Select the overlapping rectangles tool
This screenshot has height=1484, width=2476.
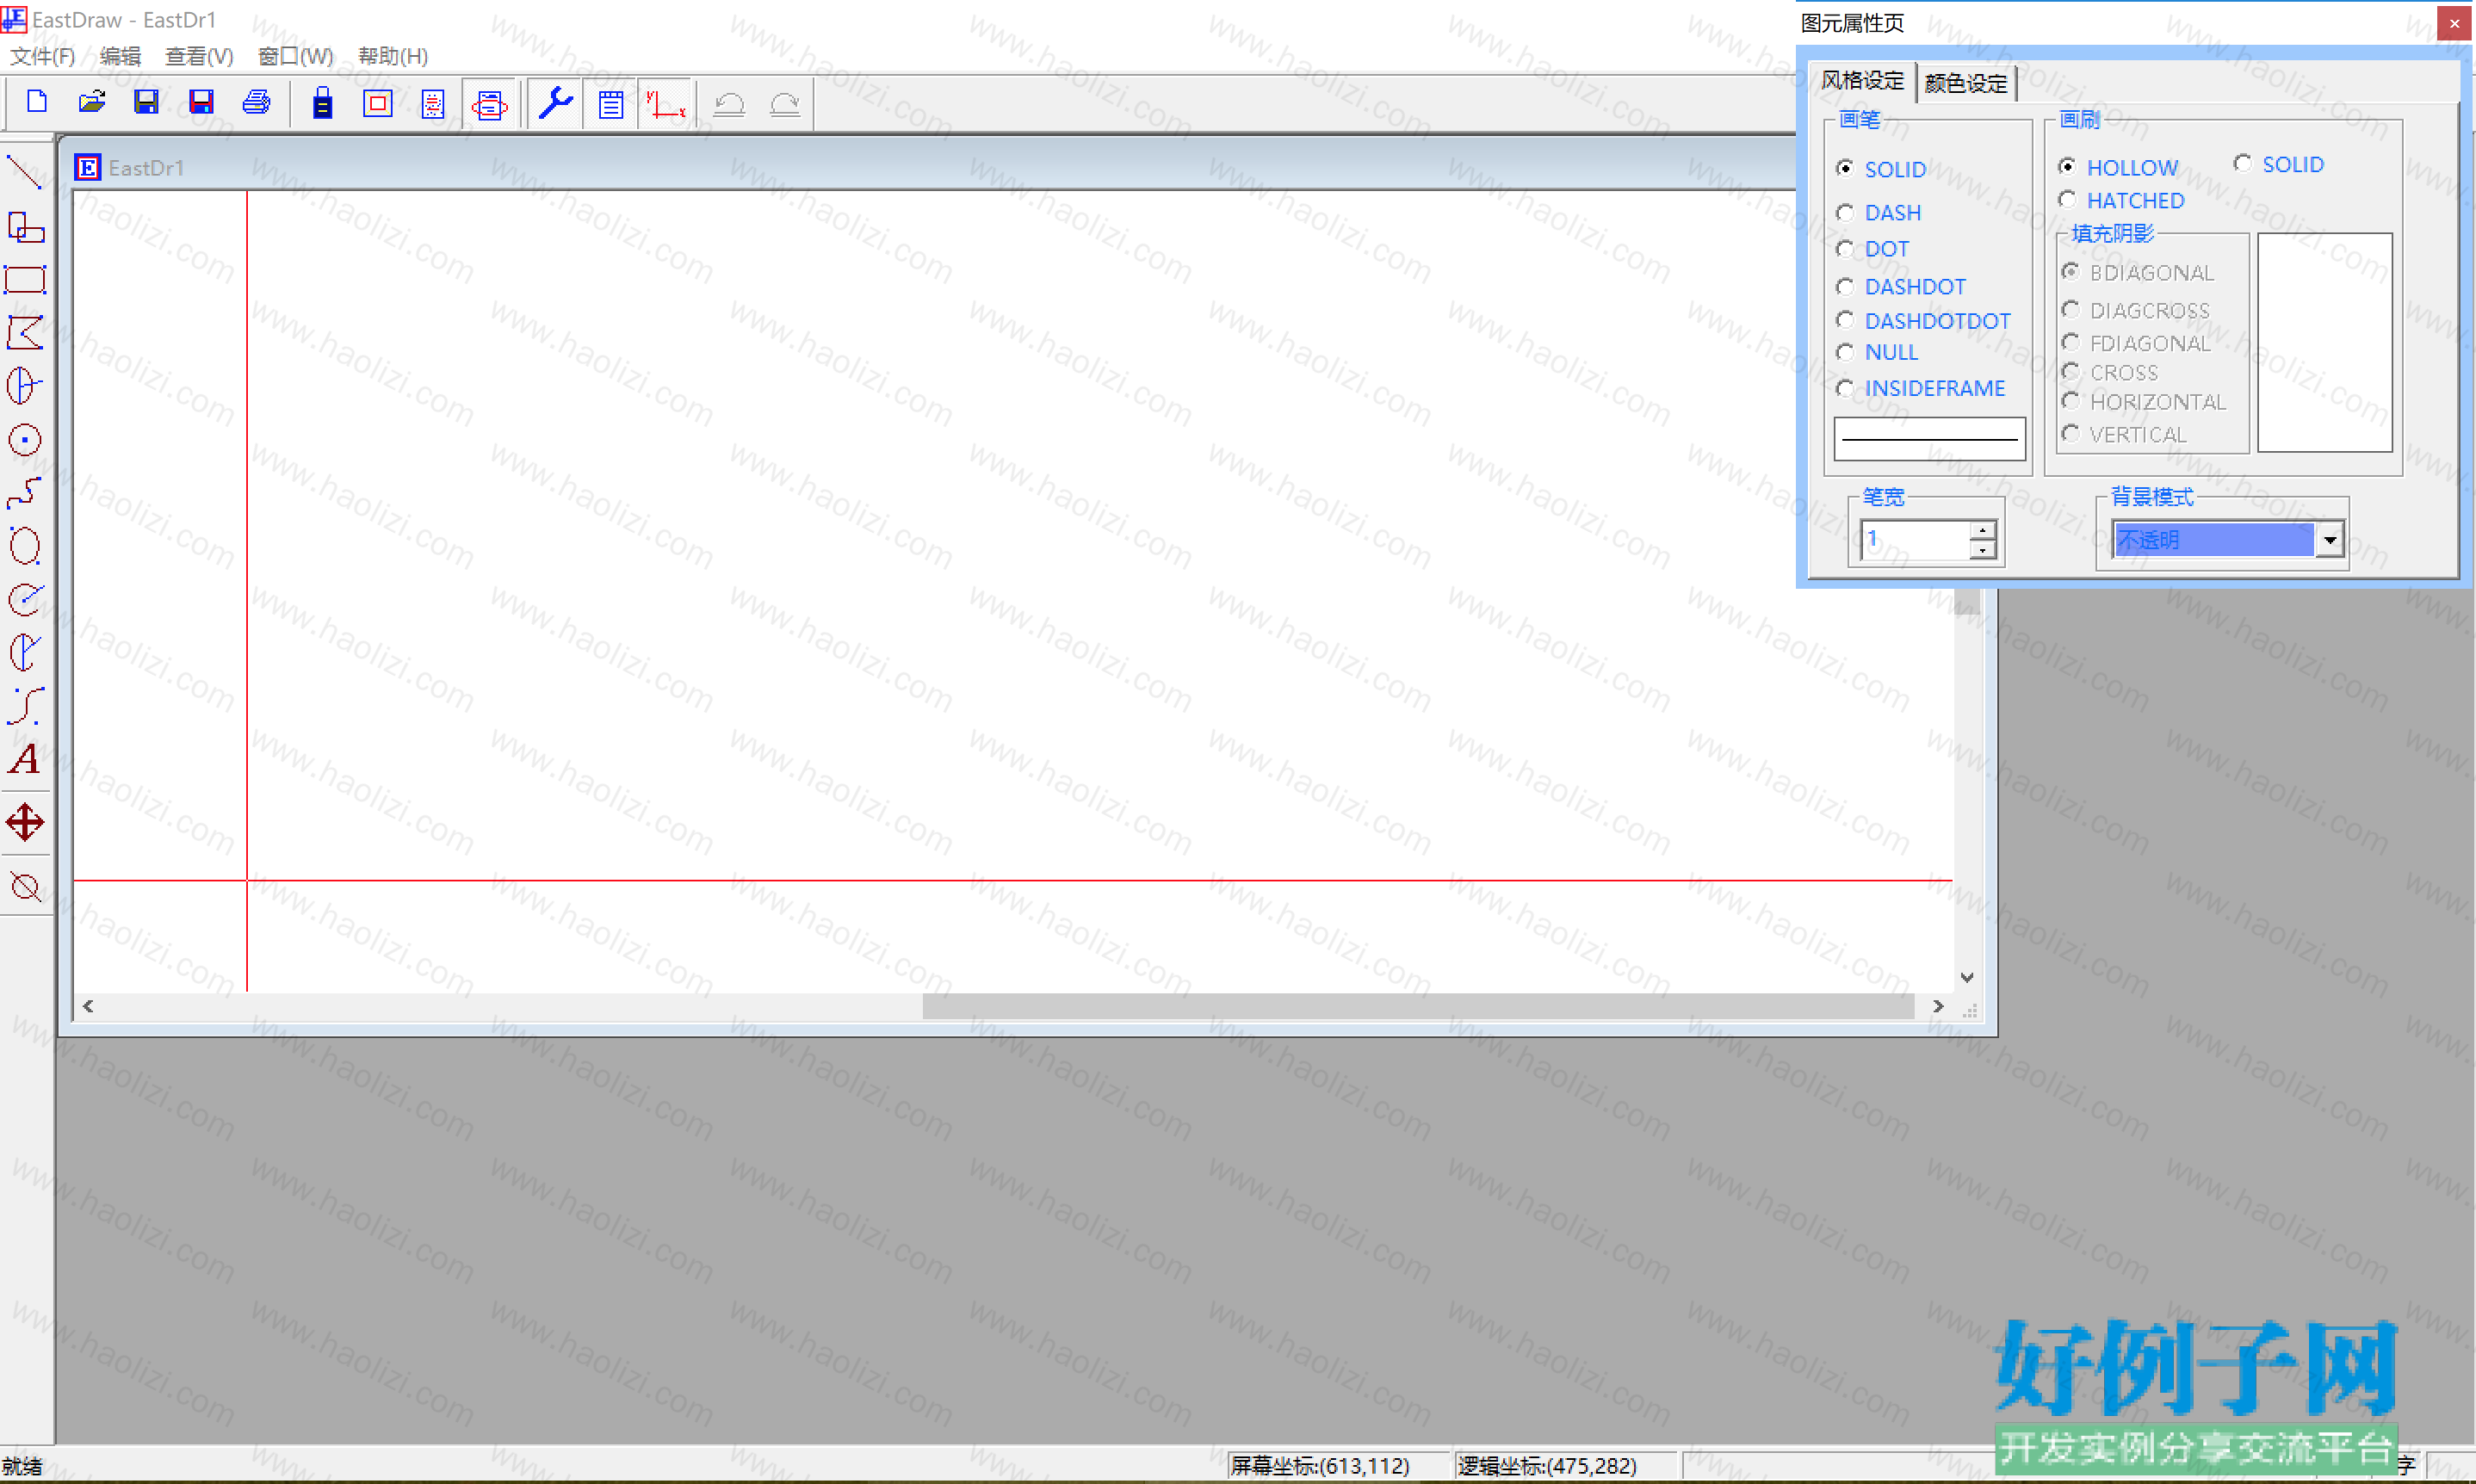[x=25, y=227]
